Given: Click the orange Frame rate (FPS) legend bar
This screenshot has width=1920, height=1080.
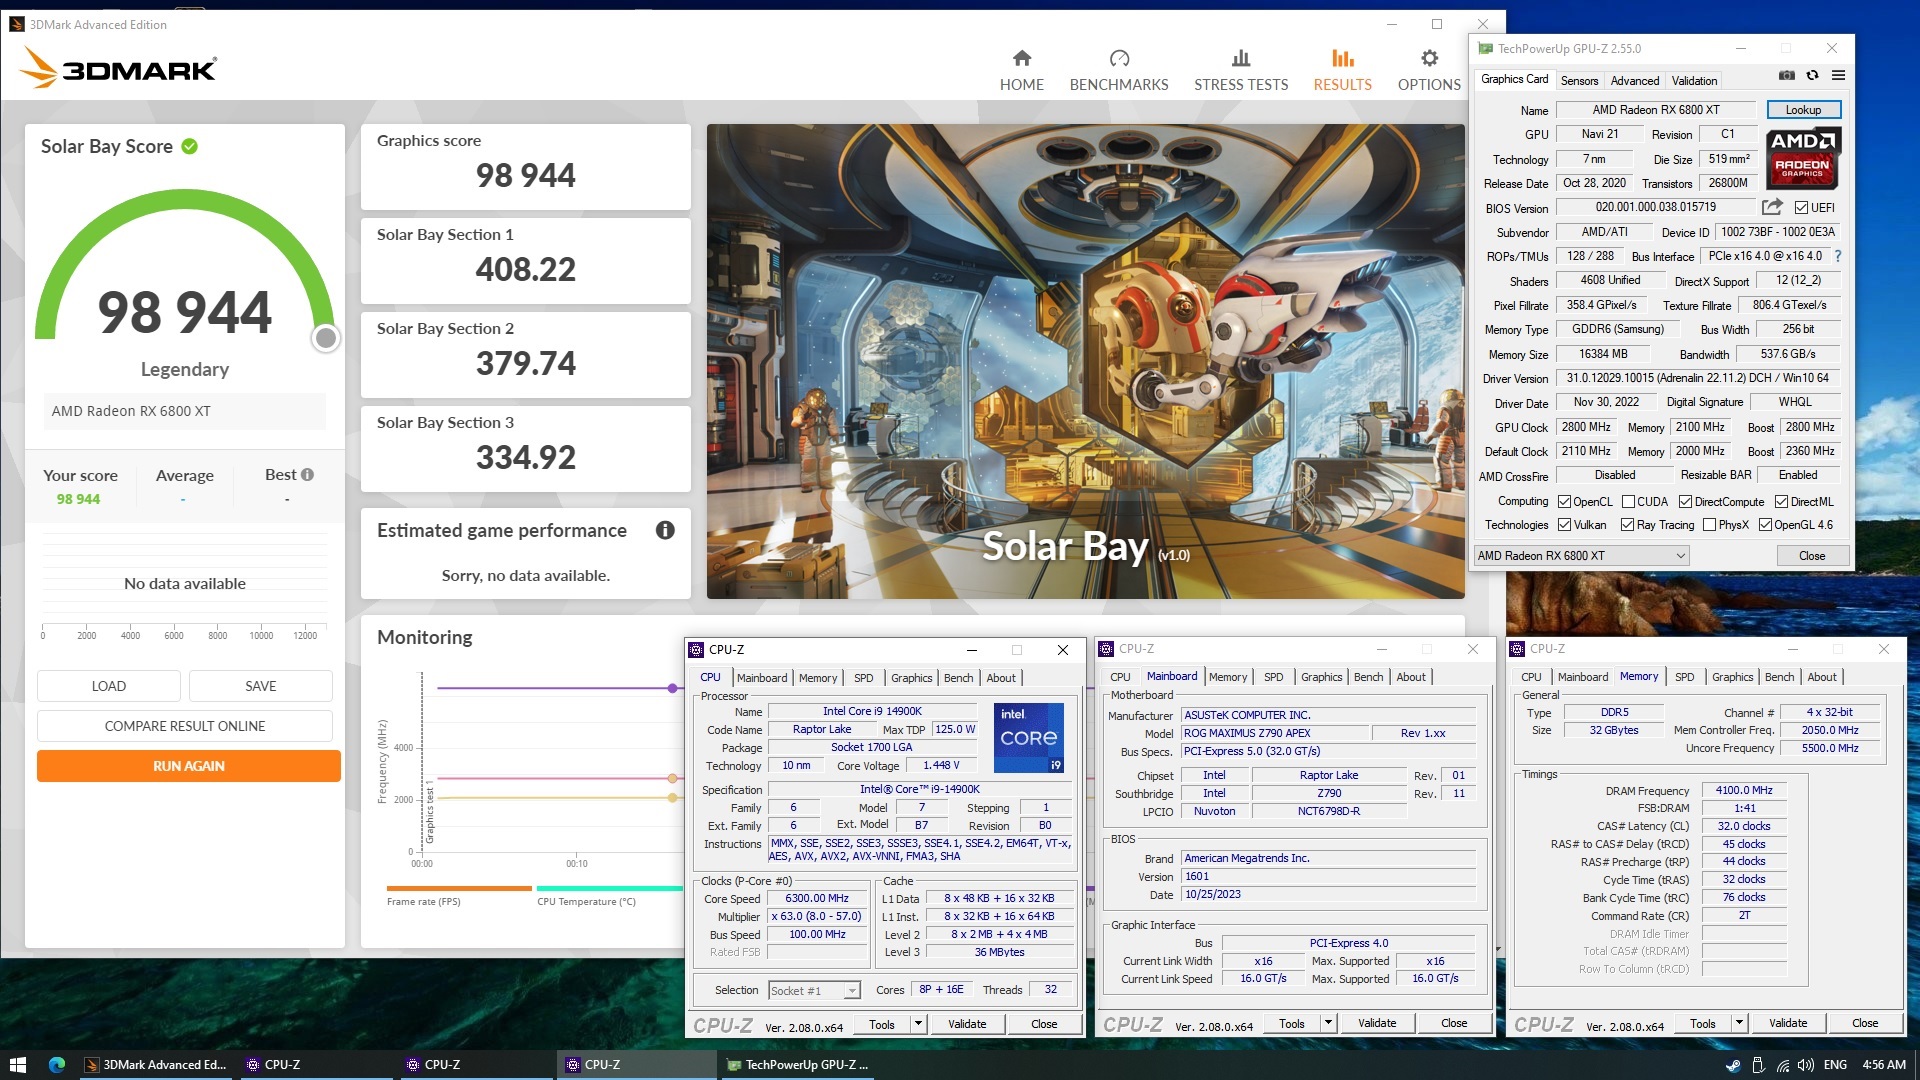Looking at the screenshot, I should (x=459, y=888).
